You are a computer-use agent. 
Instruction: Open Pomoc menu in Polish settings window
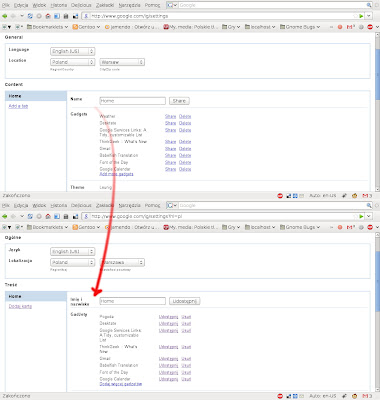point(152,206)
